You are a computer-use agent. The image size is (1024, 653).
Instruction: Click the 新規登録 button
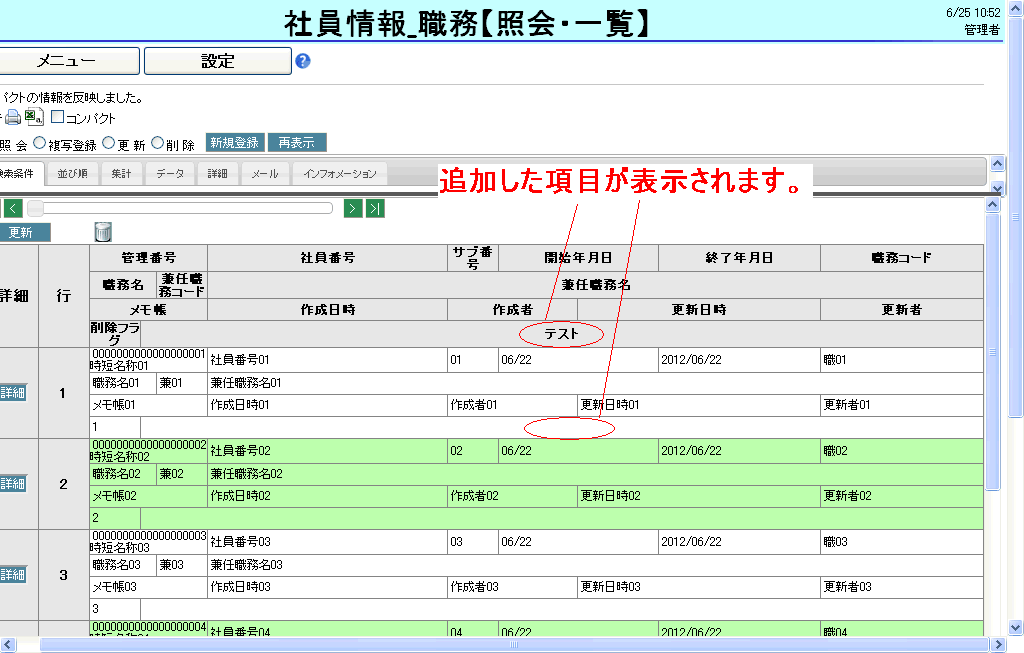pyautogui.click(x=234, y=143)
